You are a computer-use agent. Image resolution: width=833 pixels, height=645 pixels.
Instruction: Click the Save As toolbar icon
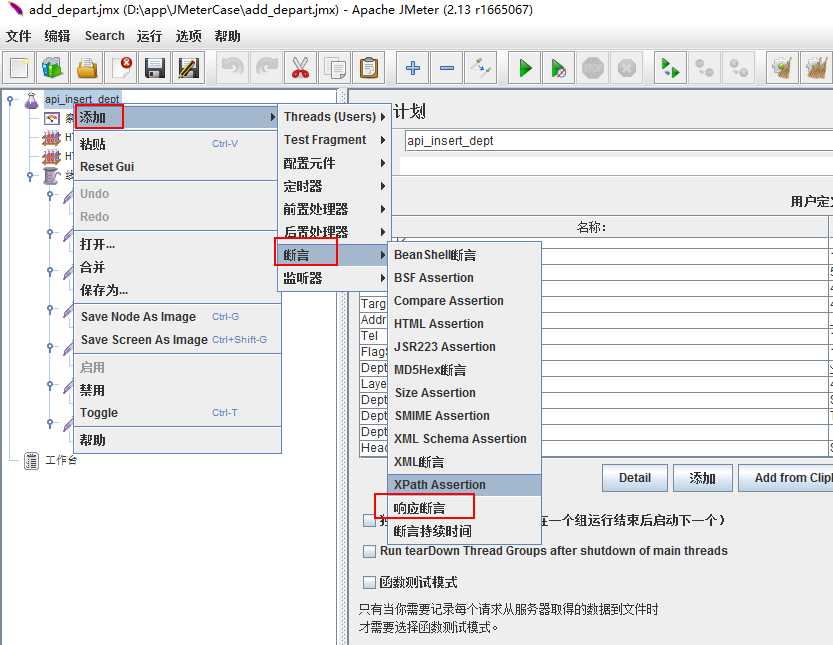pyautogui.click(x=188, y=68)
